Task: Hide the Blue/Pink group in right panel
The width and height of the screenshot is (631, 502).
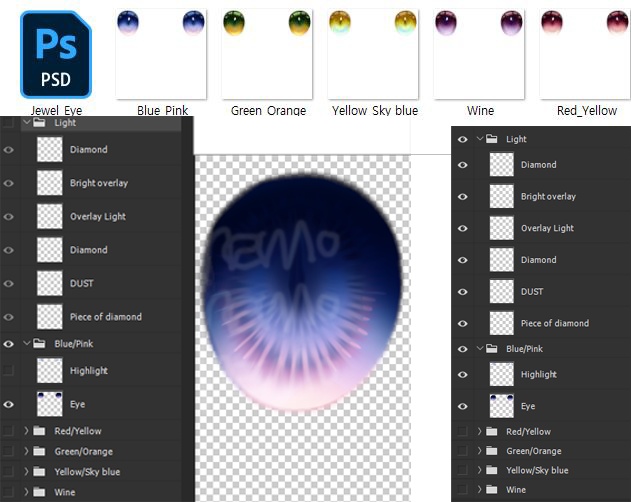Action: 463,349
